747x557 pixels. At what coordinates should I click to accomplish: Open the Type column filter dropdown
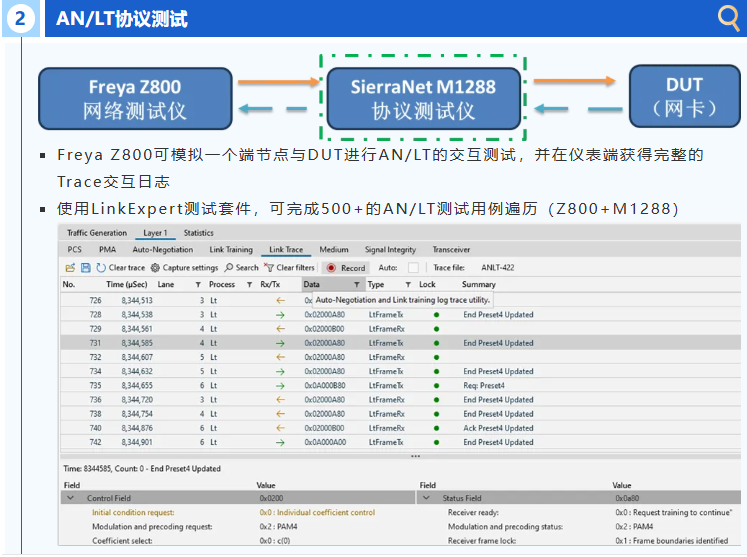coord(408,285)
